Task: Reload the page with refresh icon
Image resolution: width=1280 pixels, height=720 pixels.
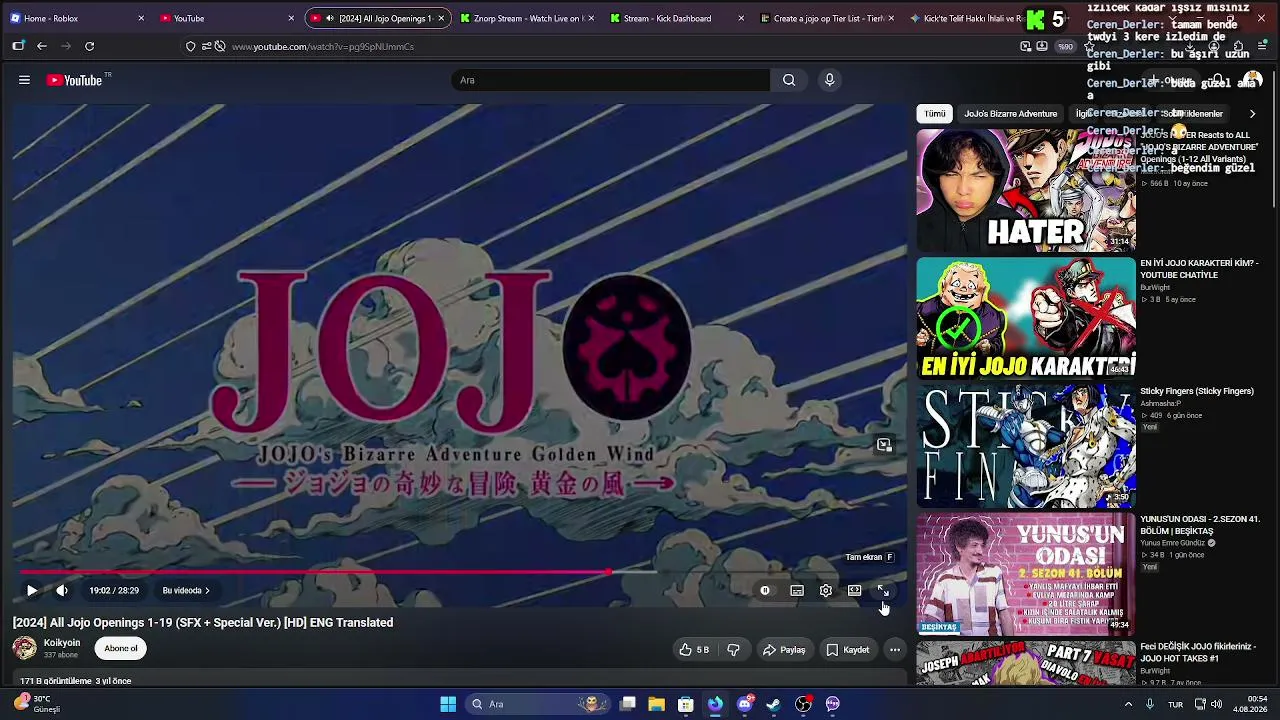Action: (x=89, y=46)
